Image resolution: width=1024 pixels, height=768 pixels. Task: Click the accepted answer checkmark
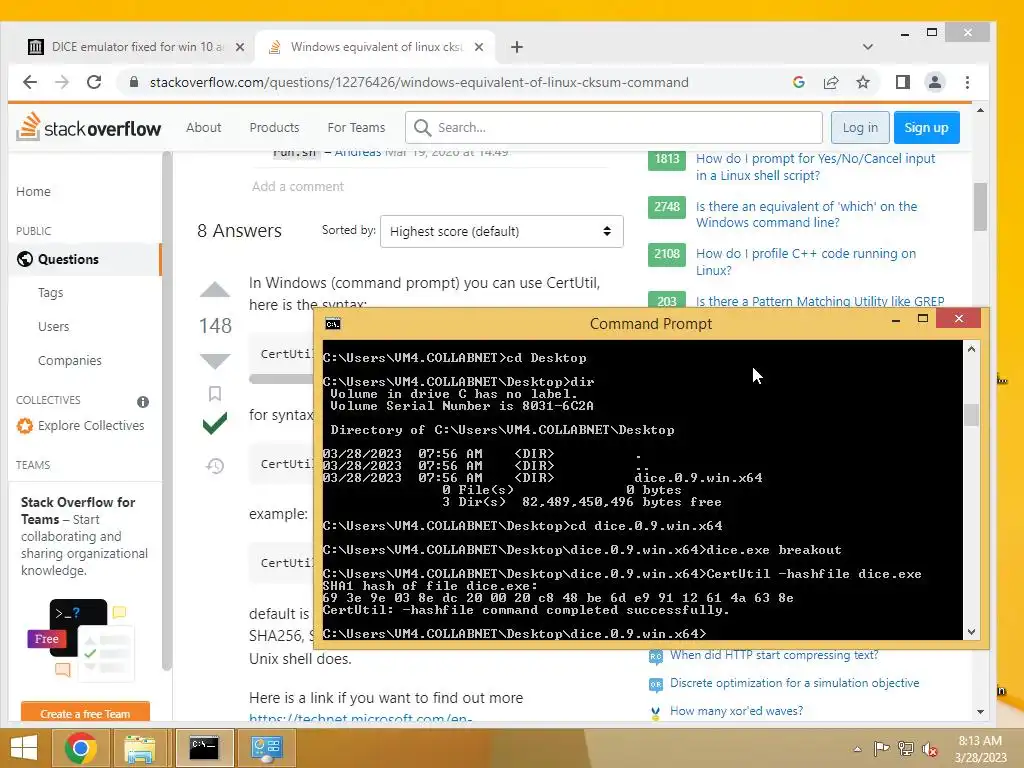pos(215,423)
